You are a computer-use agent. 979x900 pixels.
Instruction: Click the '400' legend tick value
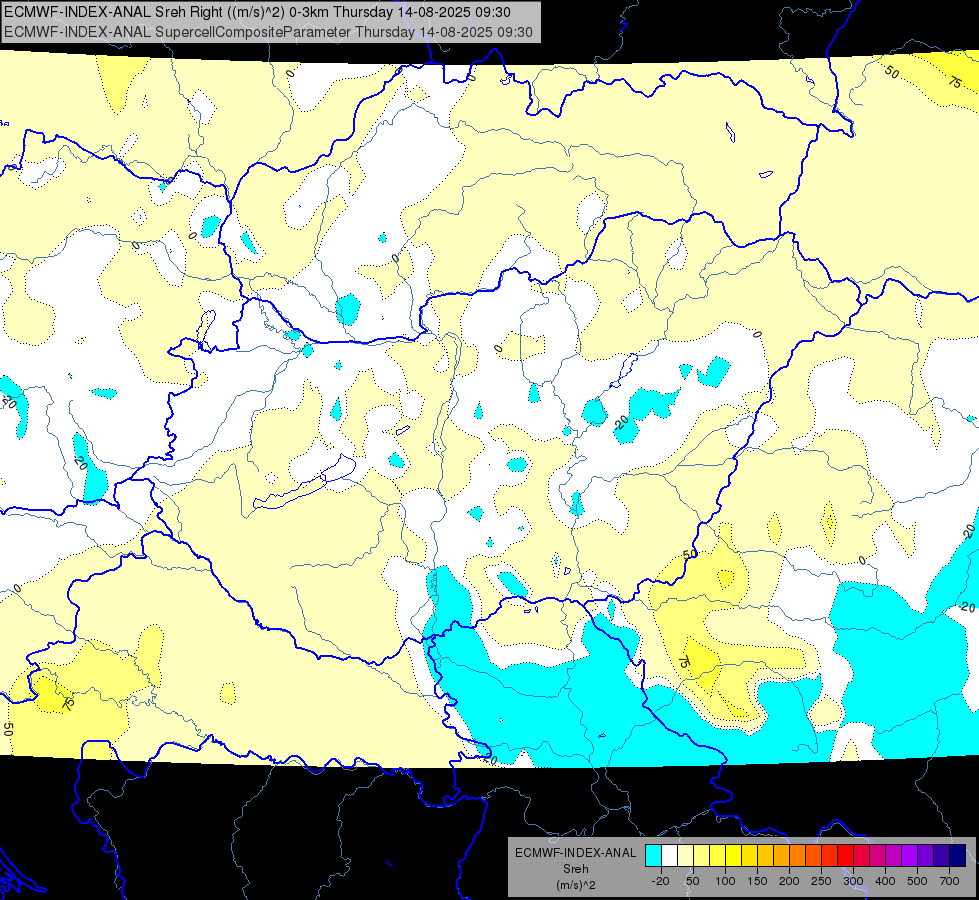tap(885, 881)
